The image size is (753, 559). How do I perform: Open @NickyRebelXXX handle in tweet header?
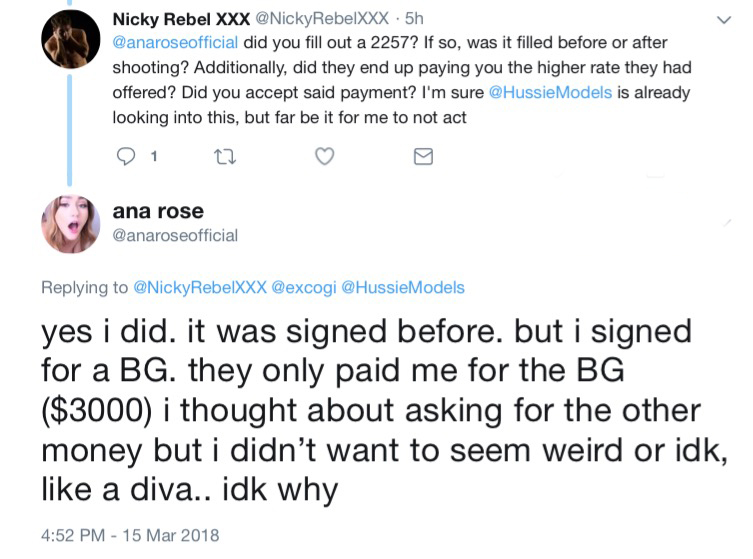[322, 18]
